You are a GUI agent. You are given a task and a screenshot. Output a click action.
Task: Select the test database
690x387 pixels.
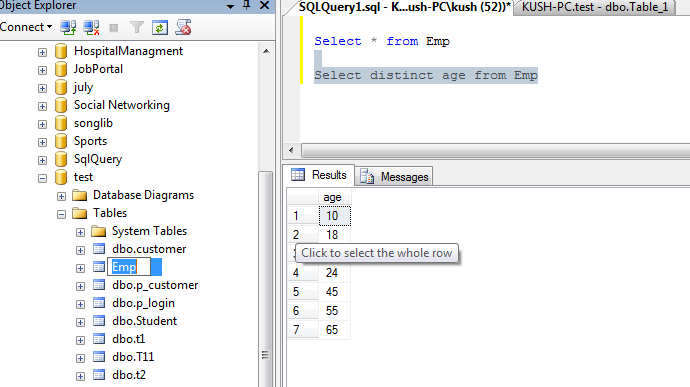click(83, 177)
